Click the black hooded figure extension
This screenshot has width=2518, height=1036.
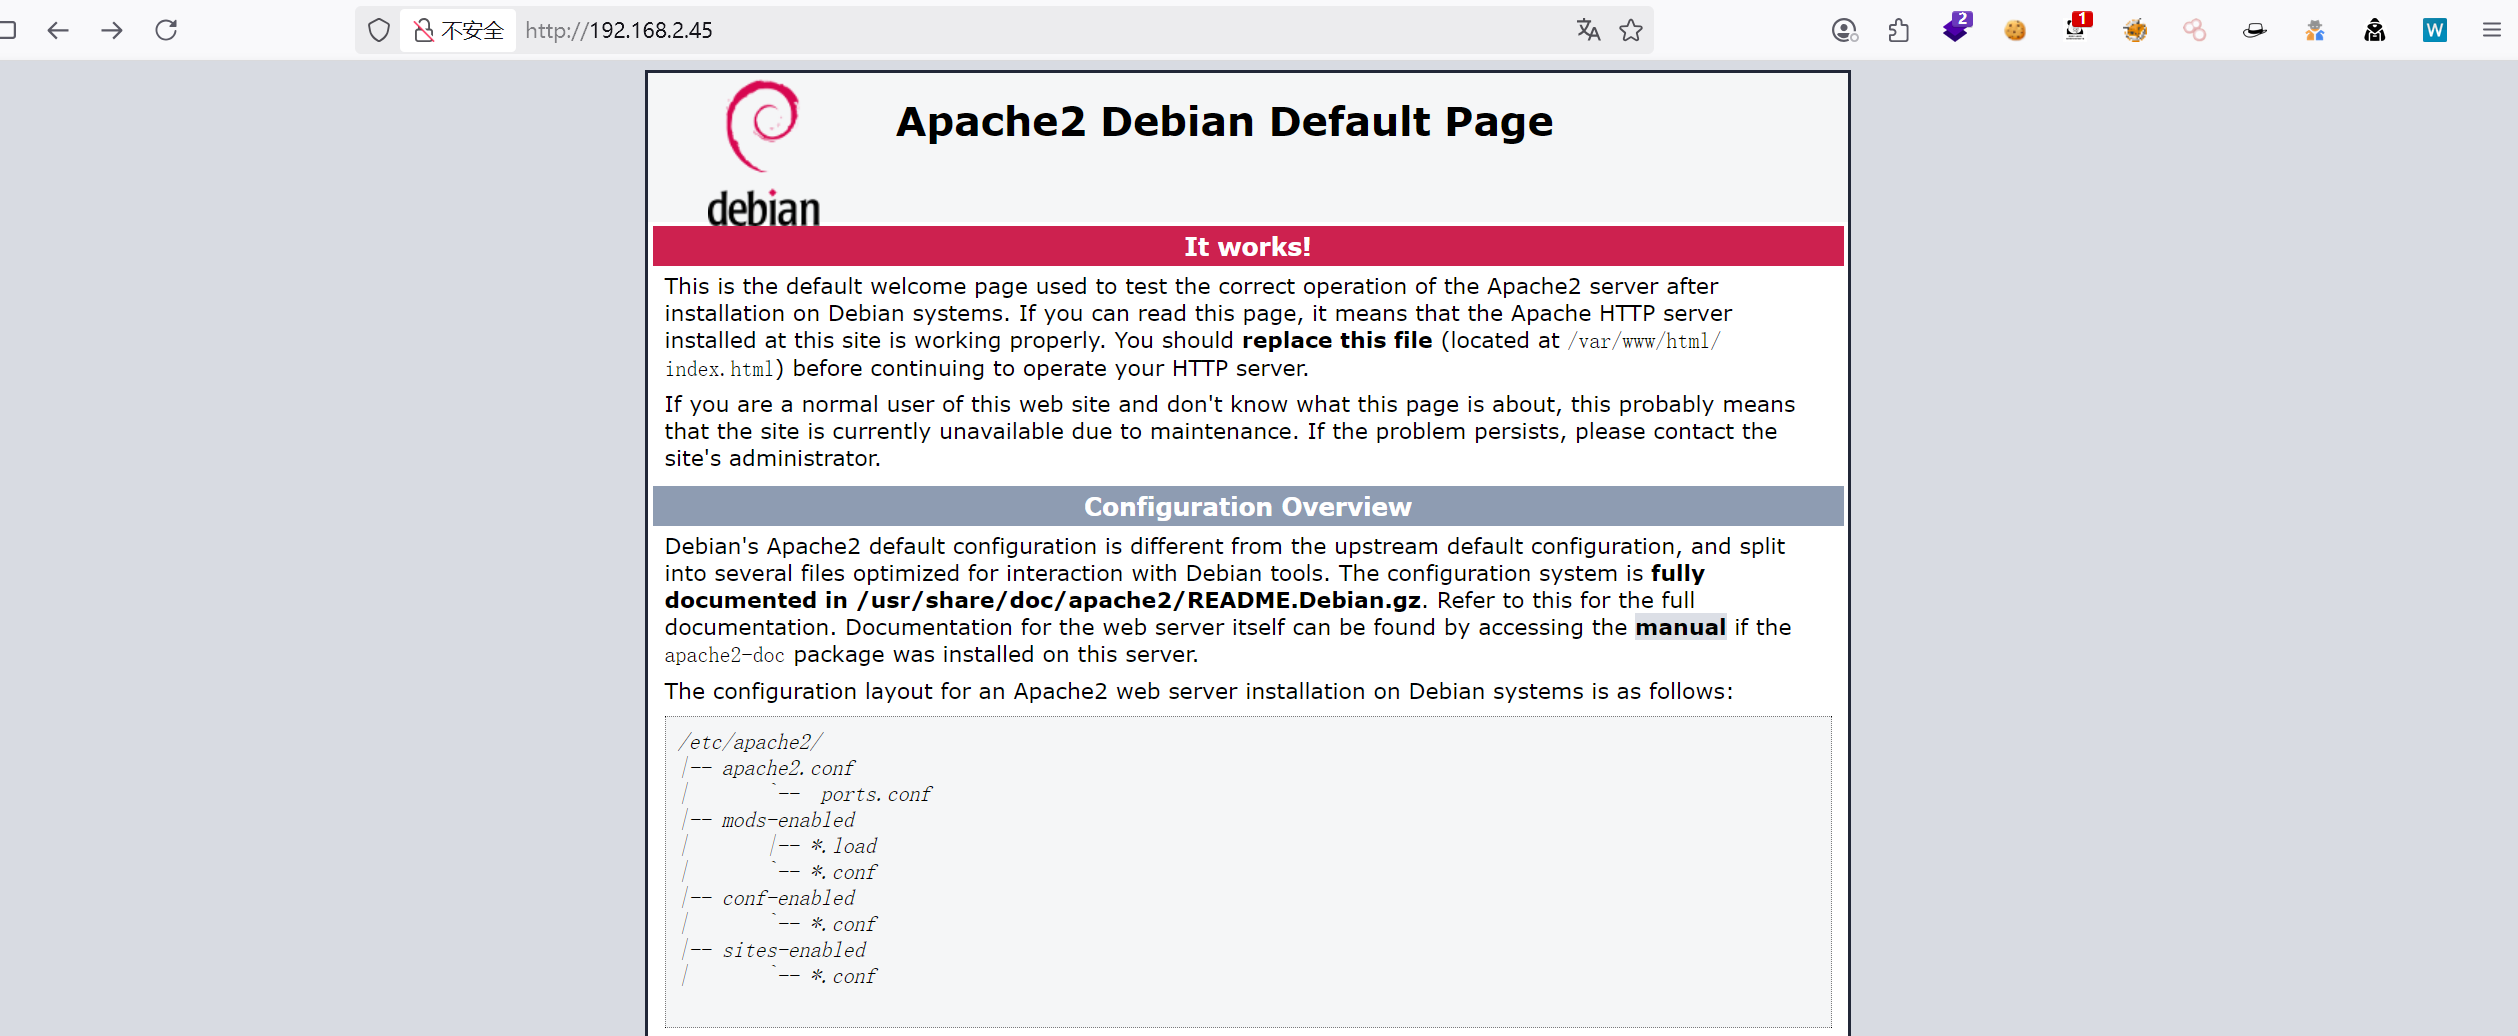pyautogui.click(x=2375, y=30)
